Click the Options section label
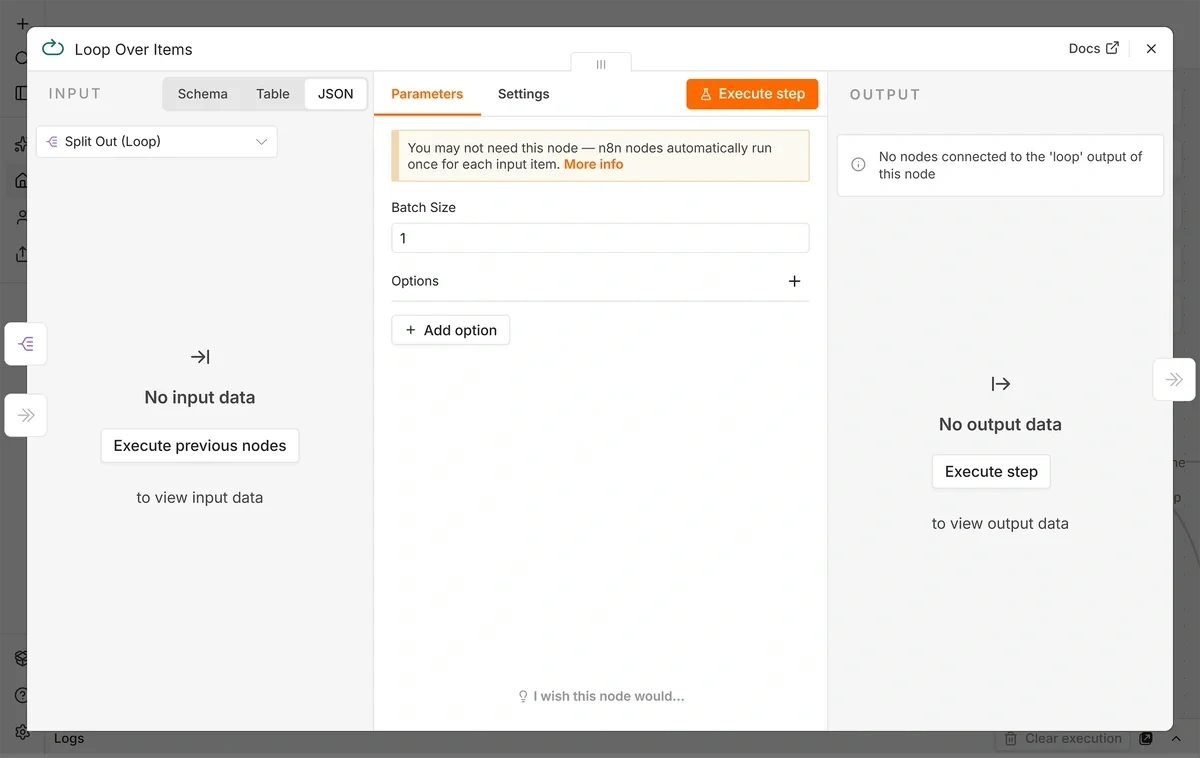The image size is (1200, 758). (415, 281)
